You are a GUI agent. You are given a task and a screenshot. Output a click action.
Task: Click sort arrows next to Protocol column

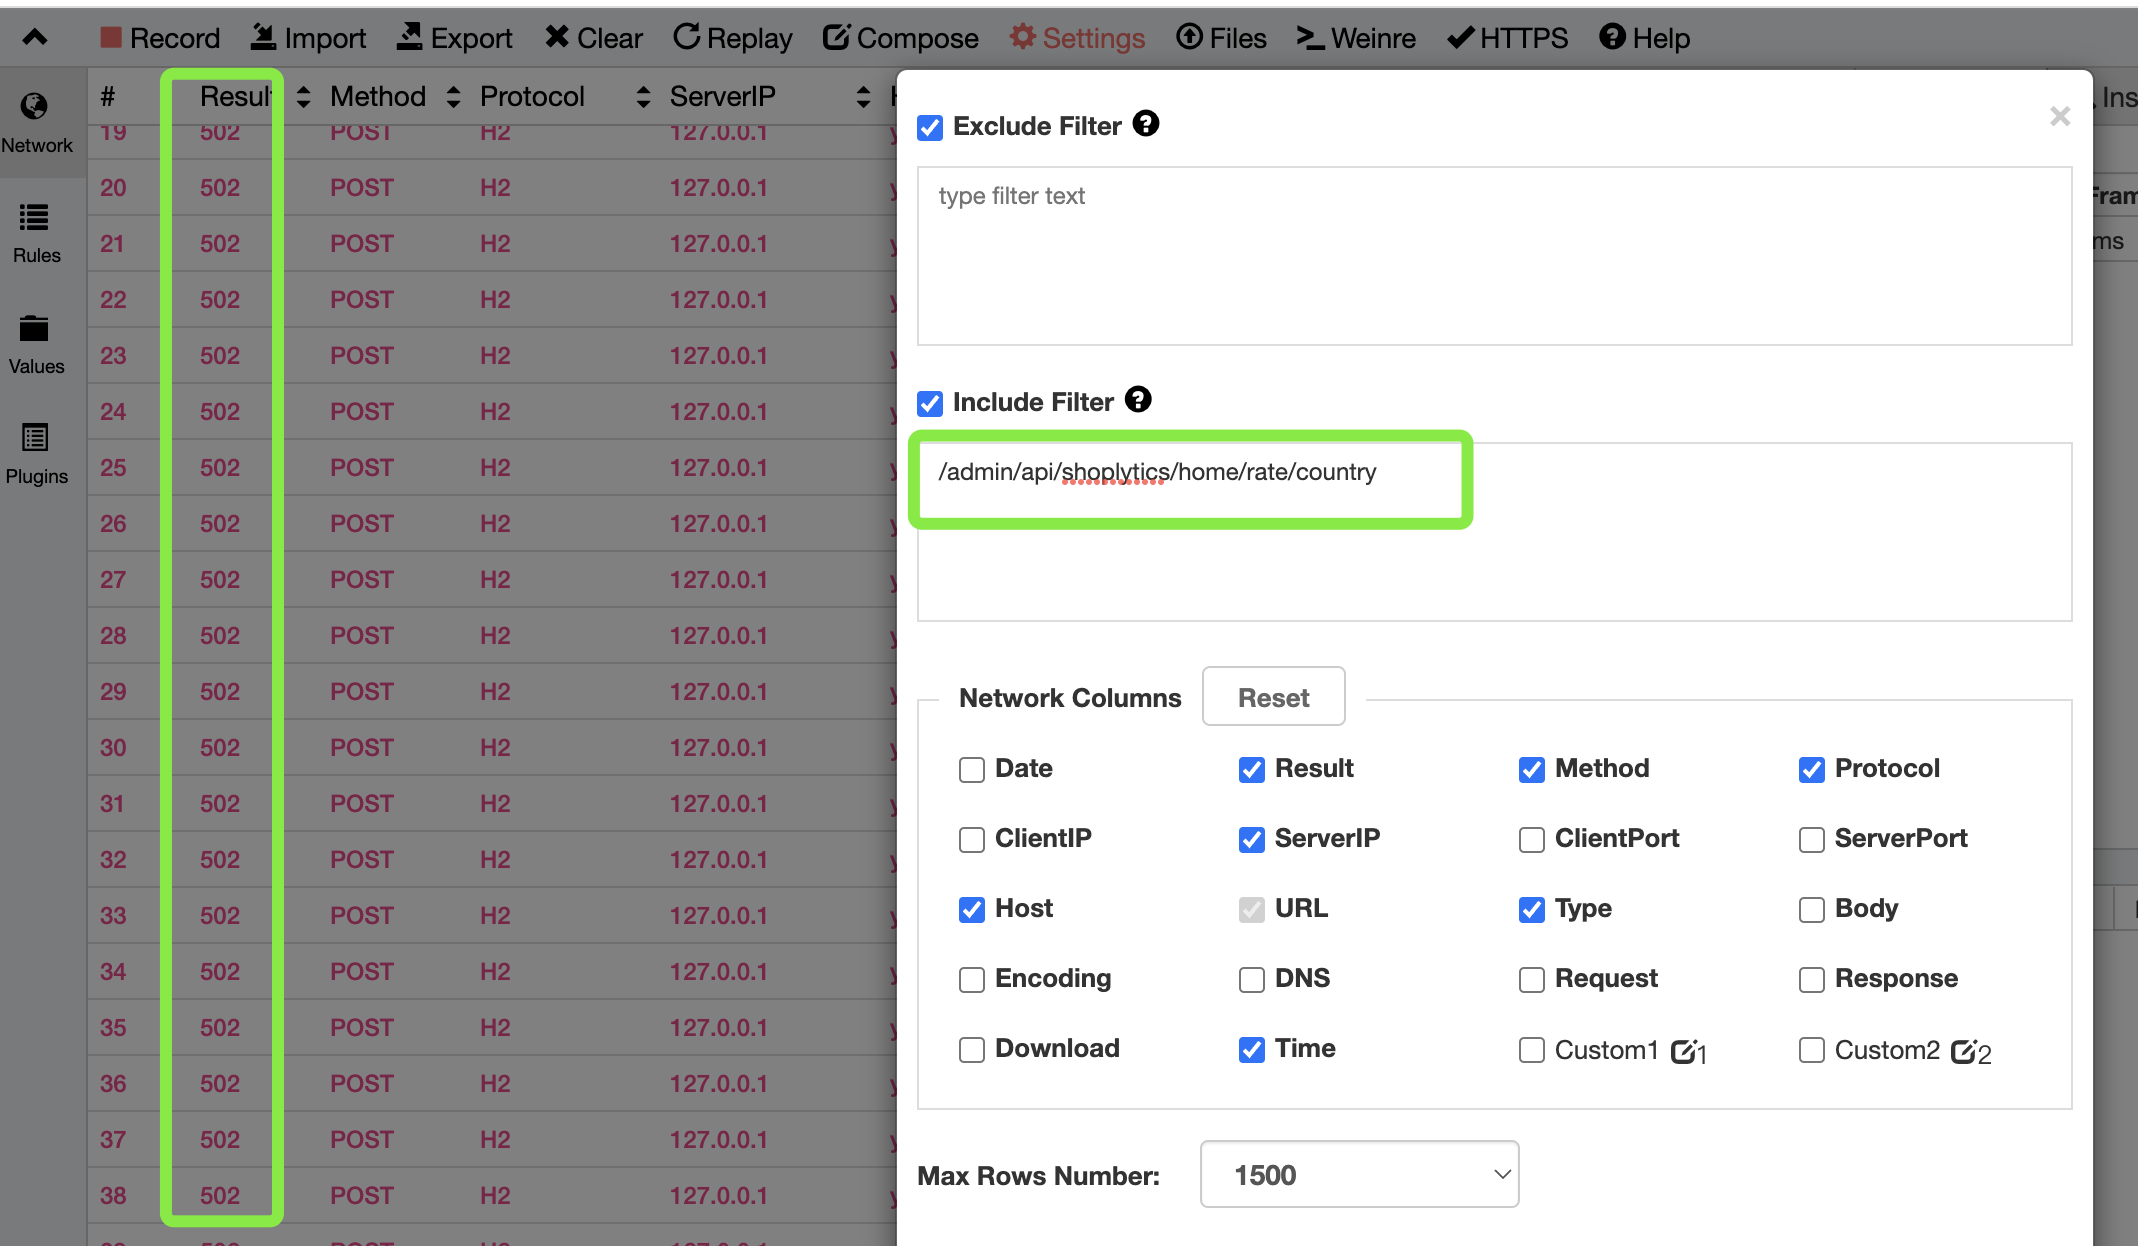(x=643, y=96)
